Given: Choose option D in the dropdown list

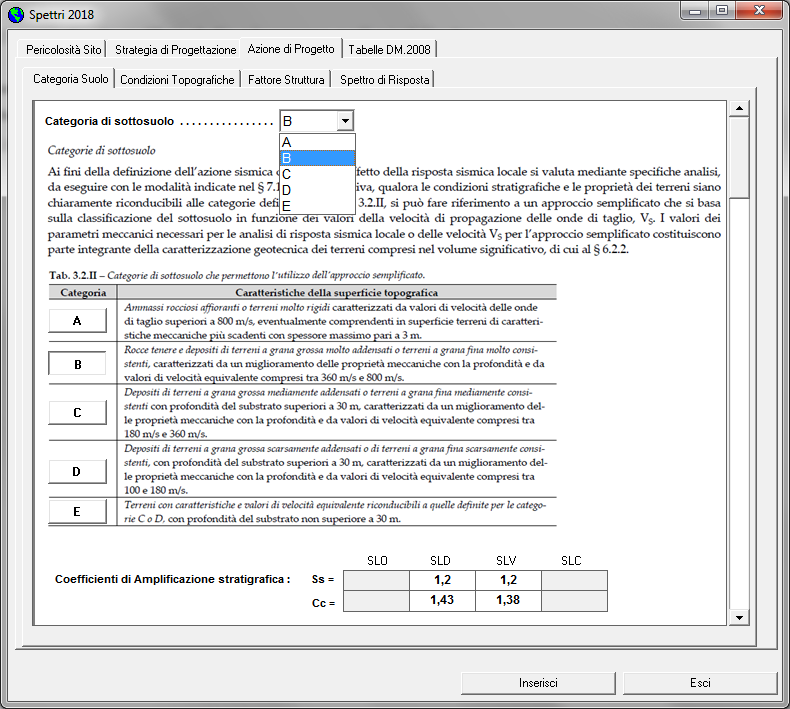Looking at the screenshot, I should pos(317,190).
